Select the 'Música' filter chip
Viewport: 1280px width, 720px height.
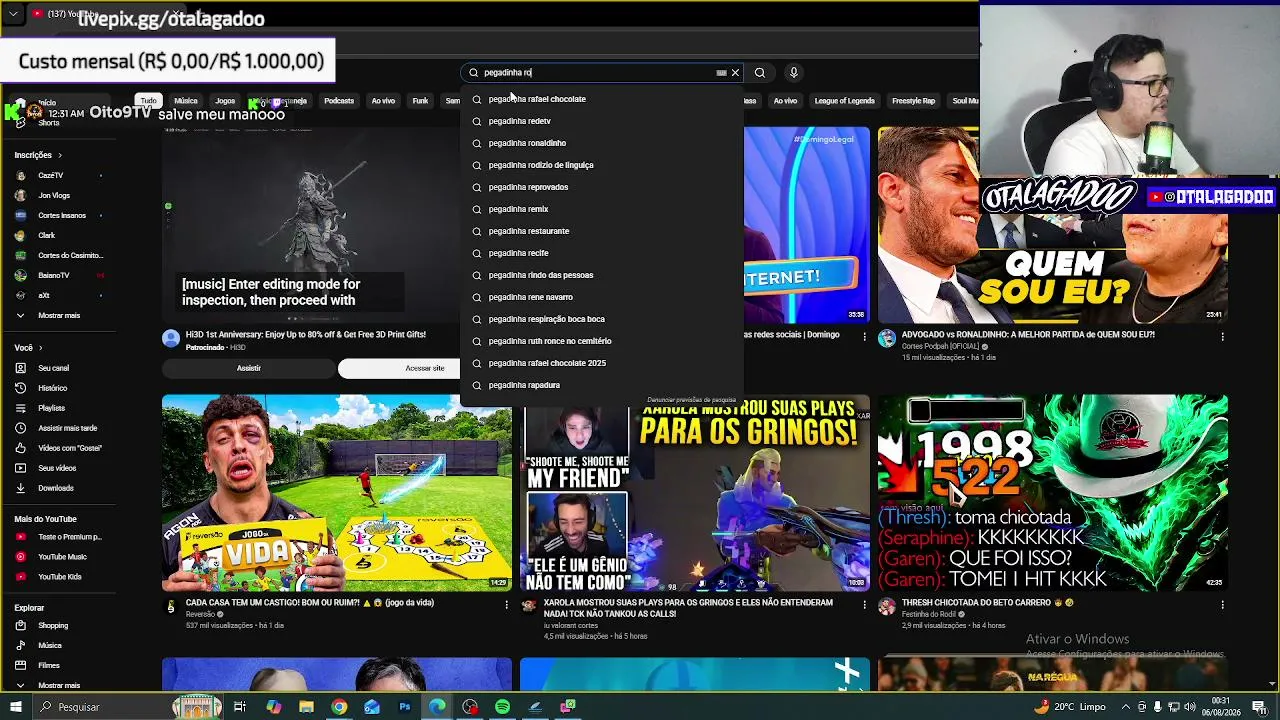(186, 101)
